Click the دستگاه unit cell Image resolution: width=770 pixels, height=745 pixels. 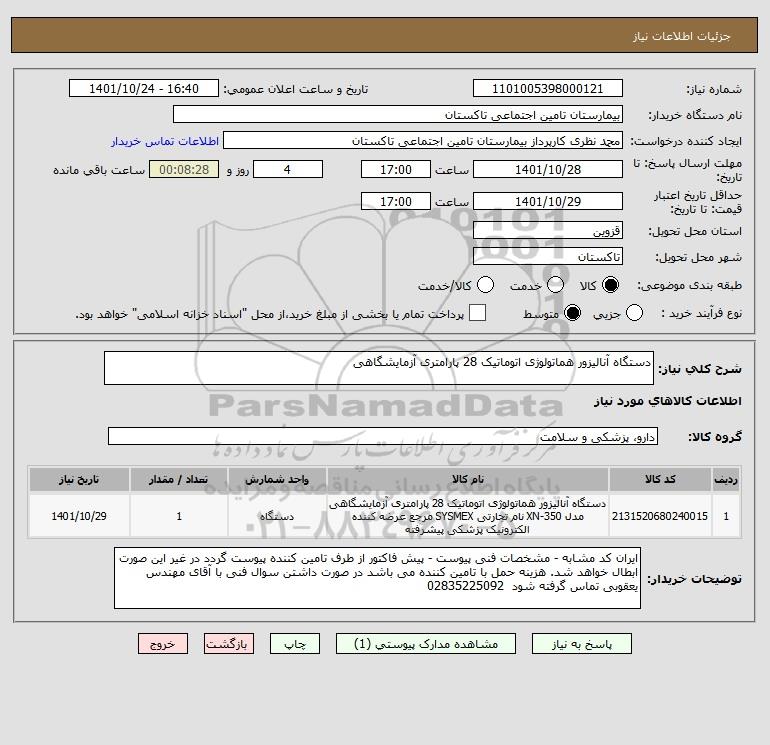point(277,516)
